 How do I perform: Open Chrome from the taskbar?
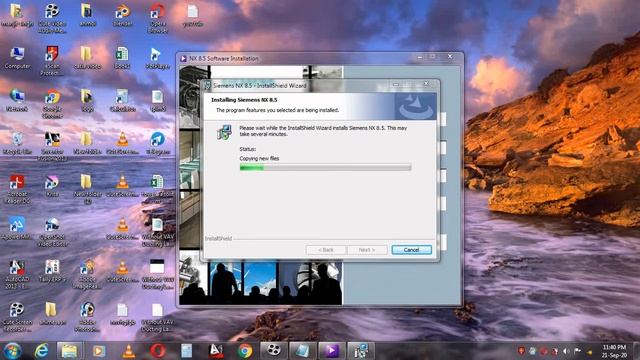tap(245, 351)
